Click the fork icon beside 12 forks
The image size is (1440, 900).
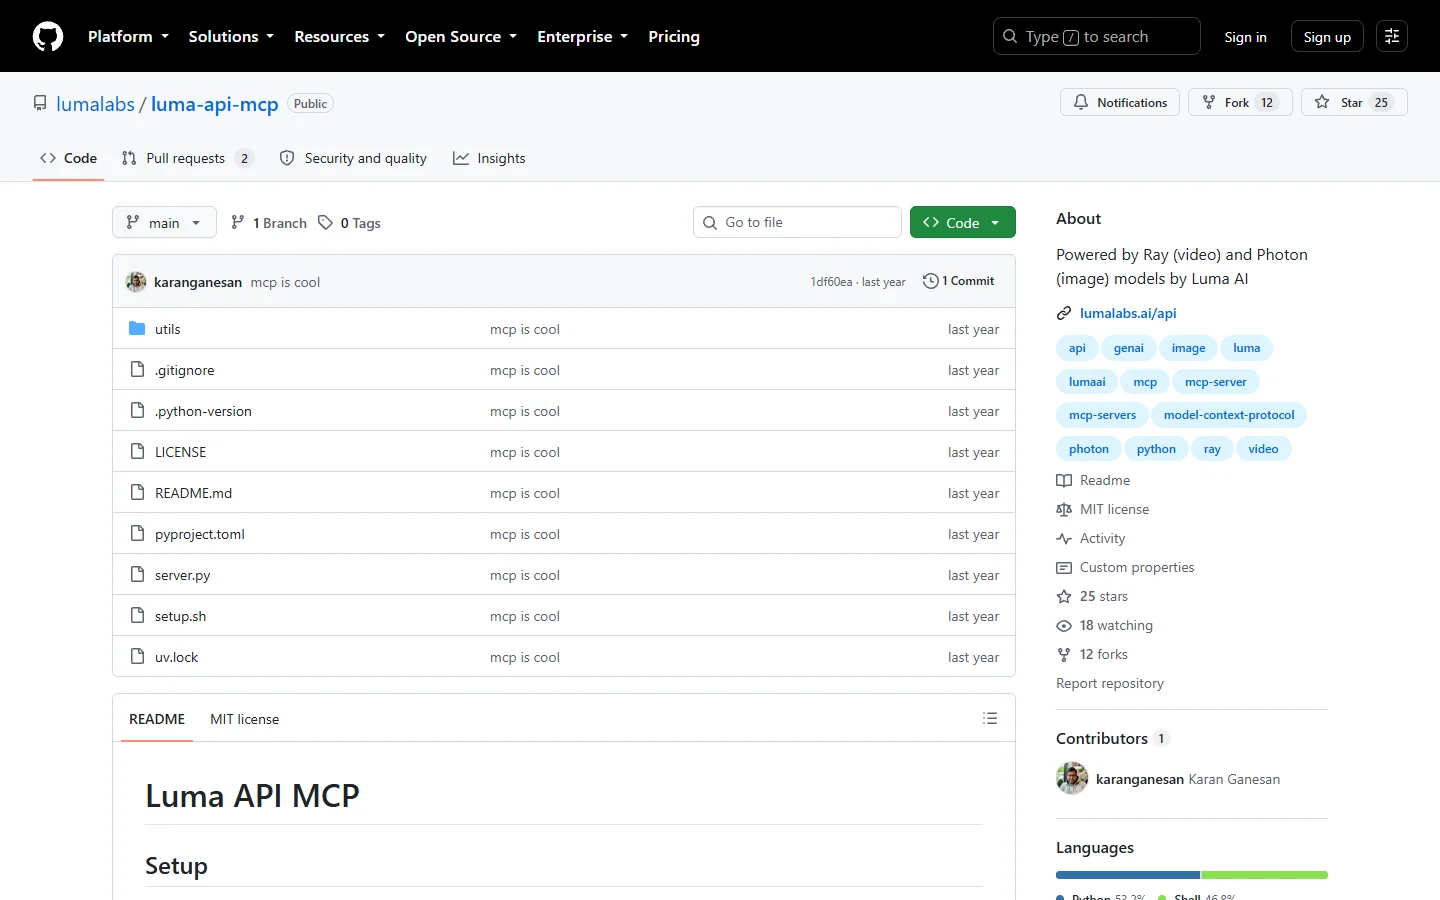pos(1064,654)
